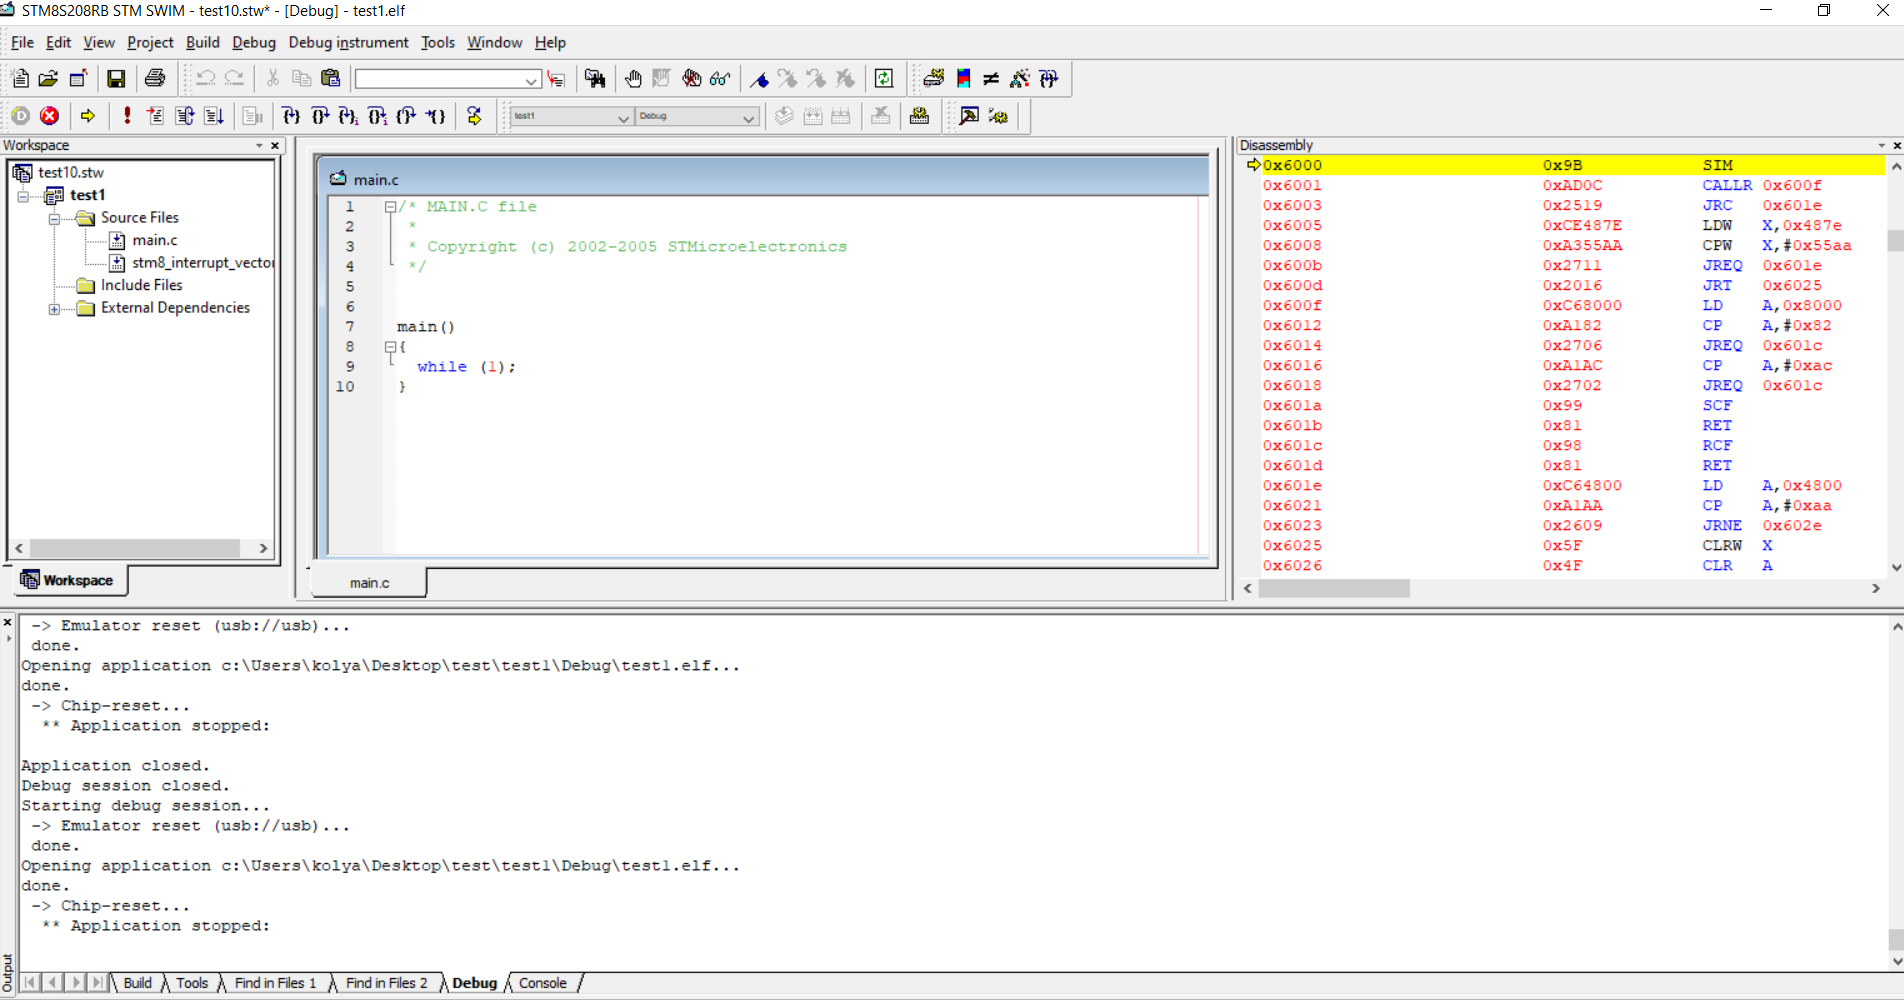Screen dimensions: 1904x1000
Task: Click the Print icon in toolbar
Action: pyautogui.click(x=155, y=79)
